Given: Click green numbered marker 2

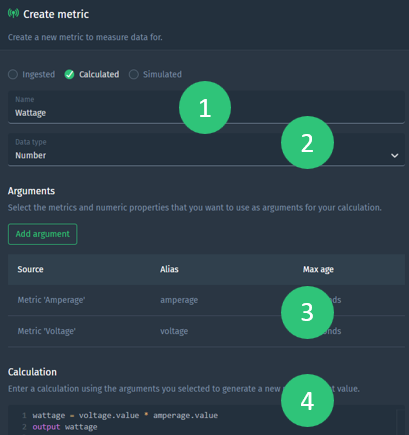Looking at the screenshot, I should click(307, 143).
